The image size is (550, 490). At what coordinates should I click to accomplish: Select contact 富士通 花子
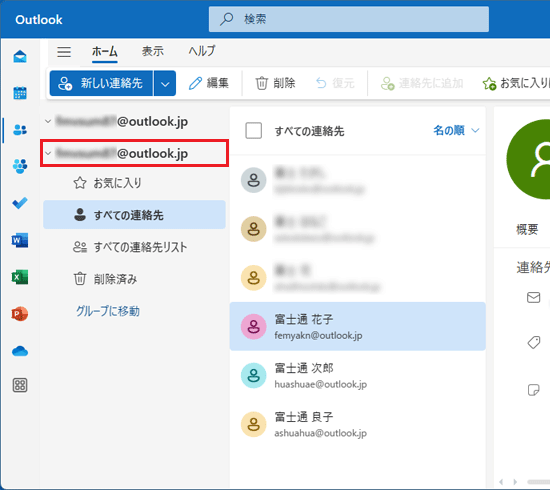(357, 326)
